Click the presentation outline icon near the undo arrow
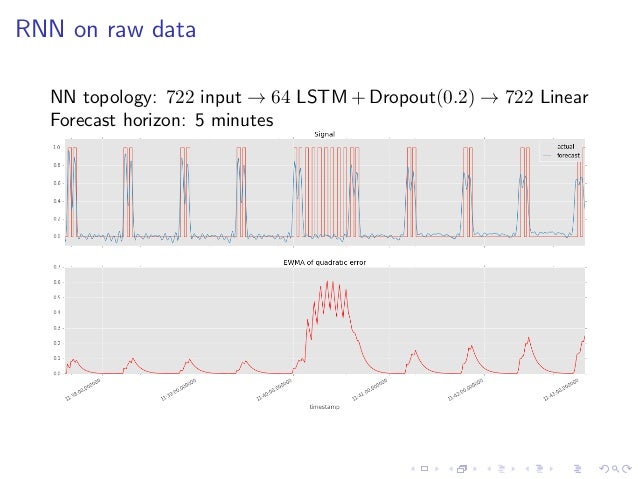 (x=577, y=469)
